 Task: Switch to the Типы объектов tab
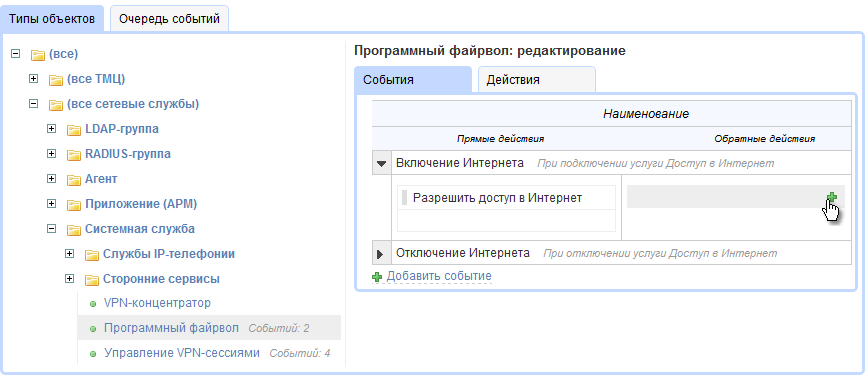click(x=52, y=19)
